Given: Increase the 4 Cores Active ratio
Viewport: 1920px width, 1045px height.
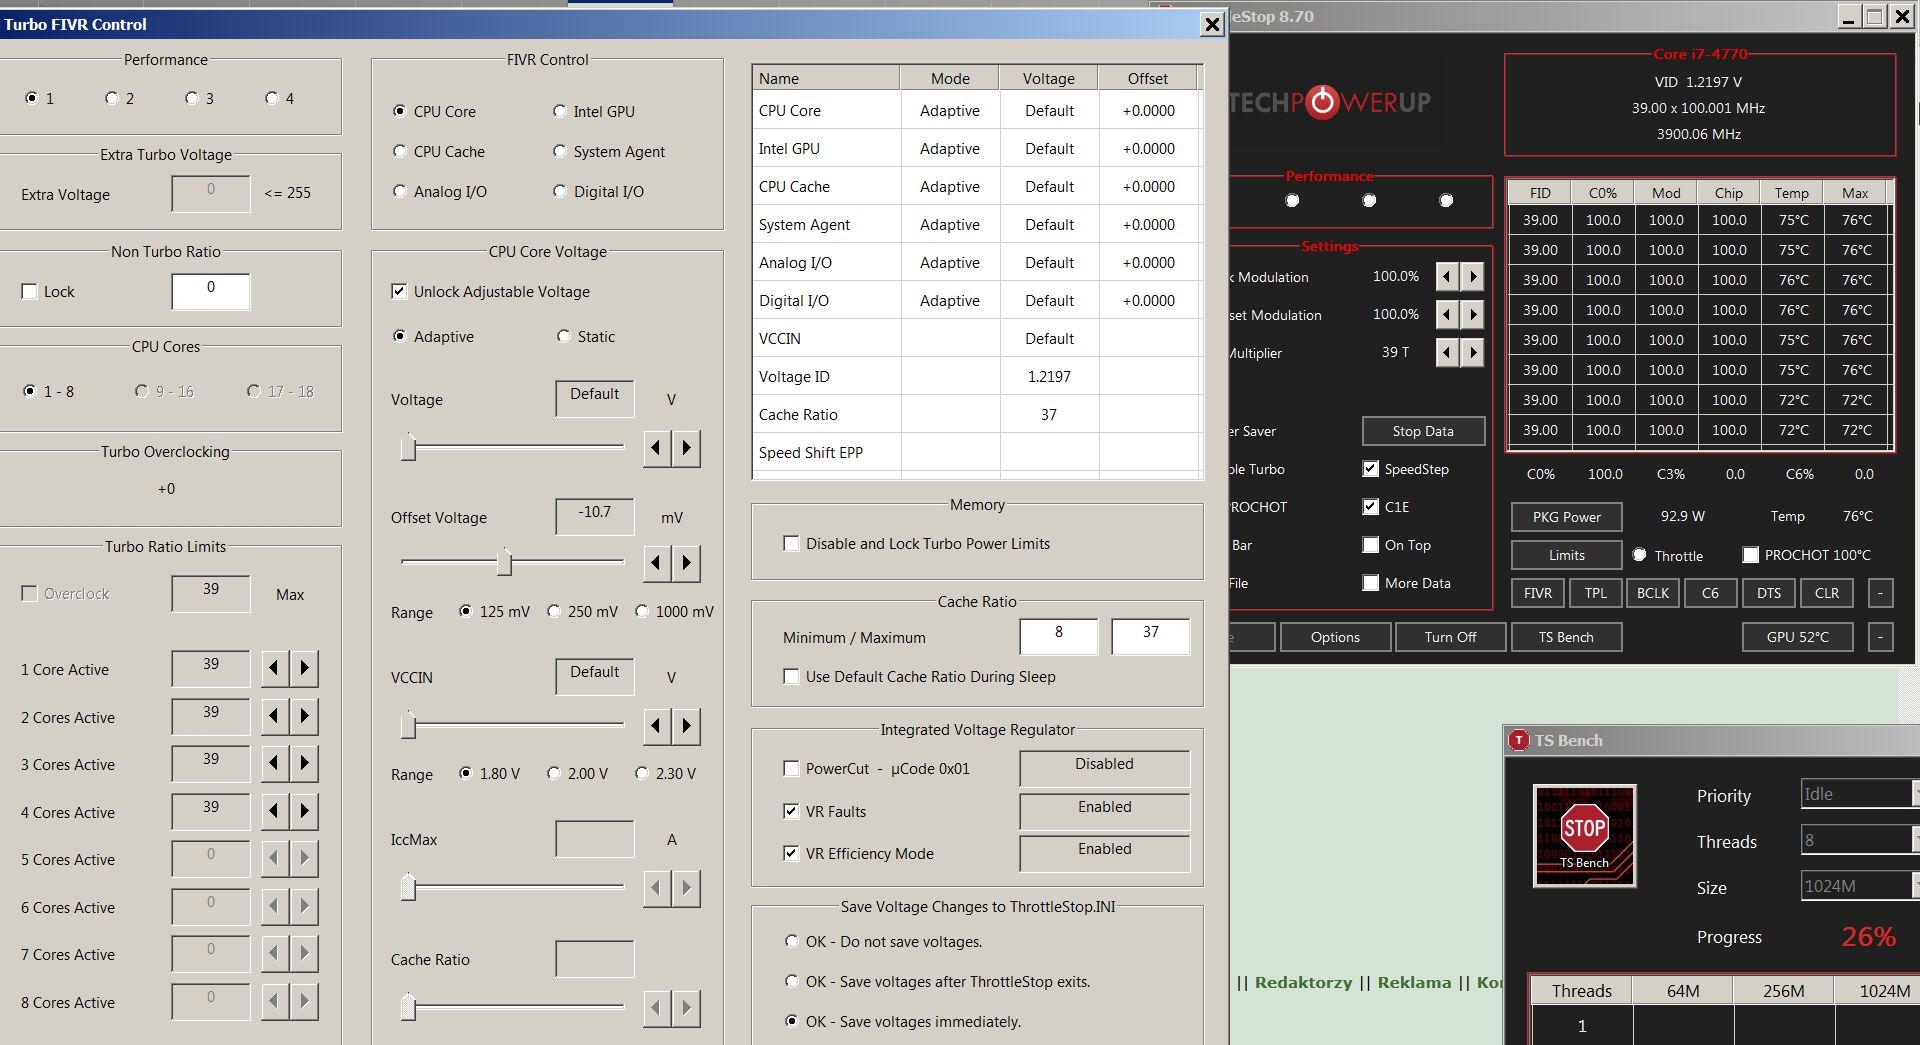Looking at the screenshot, I should click(x=305, y=811).
